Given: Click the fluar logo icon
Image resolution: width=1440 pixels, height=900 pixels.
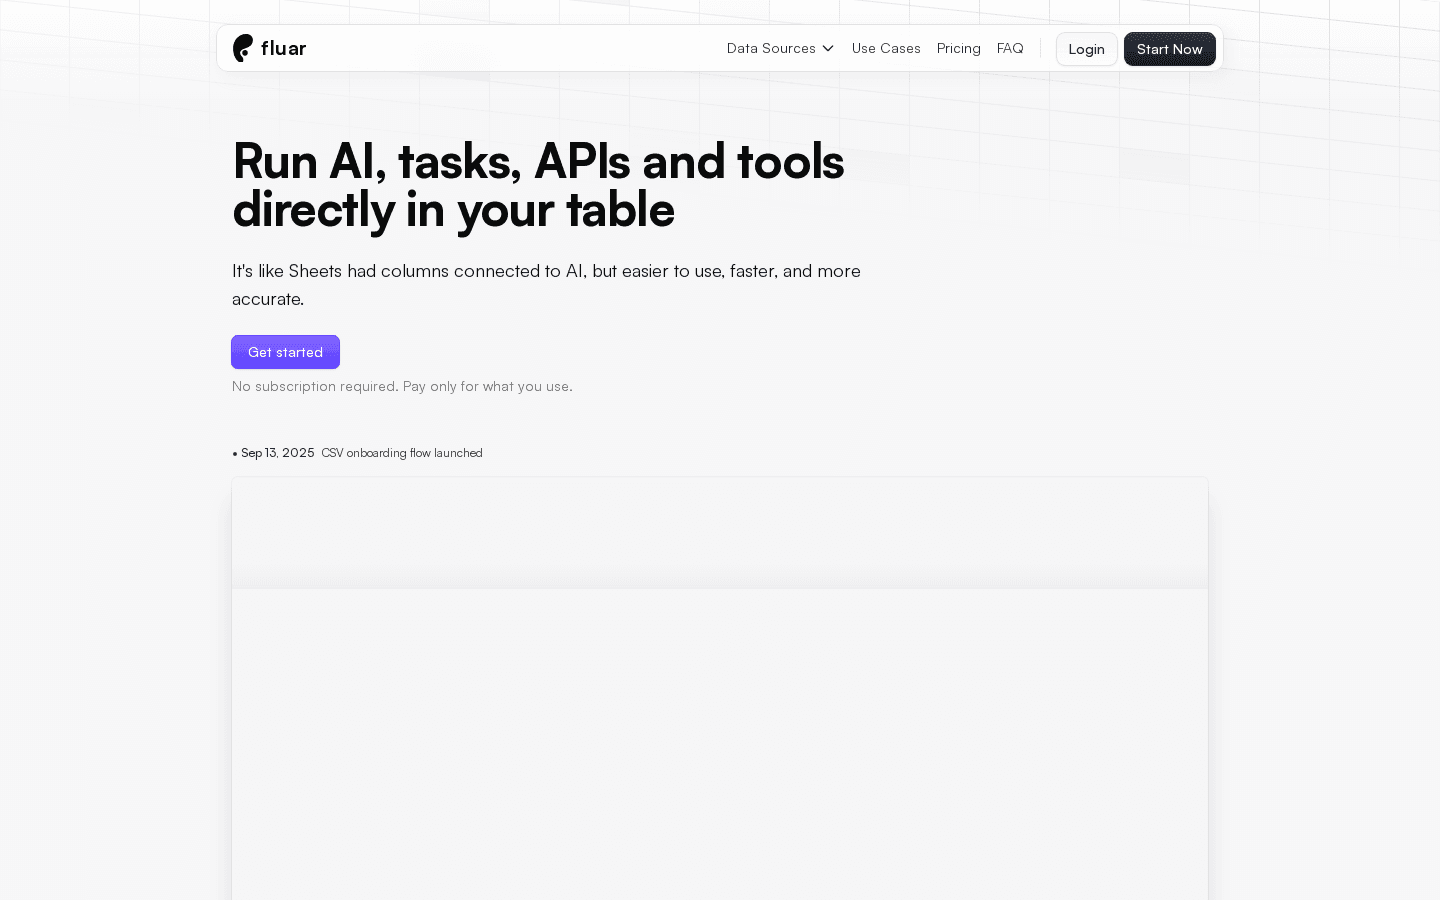Looking at the screenshot, I should (x=242, y=48).
